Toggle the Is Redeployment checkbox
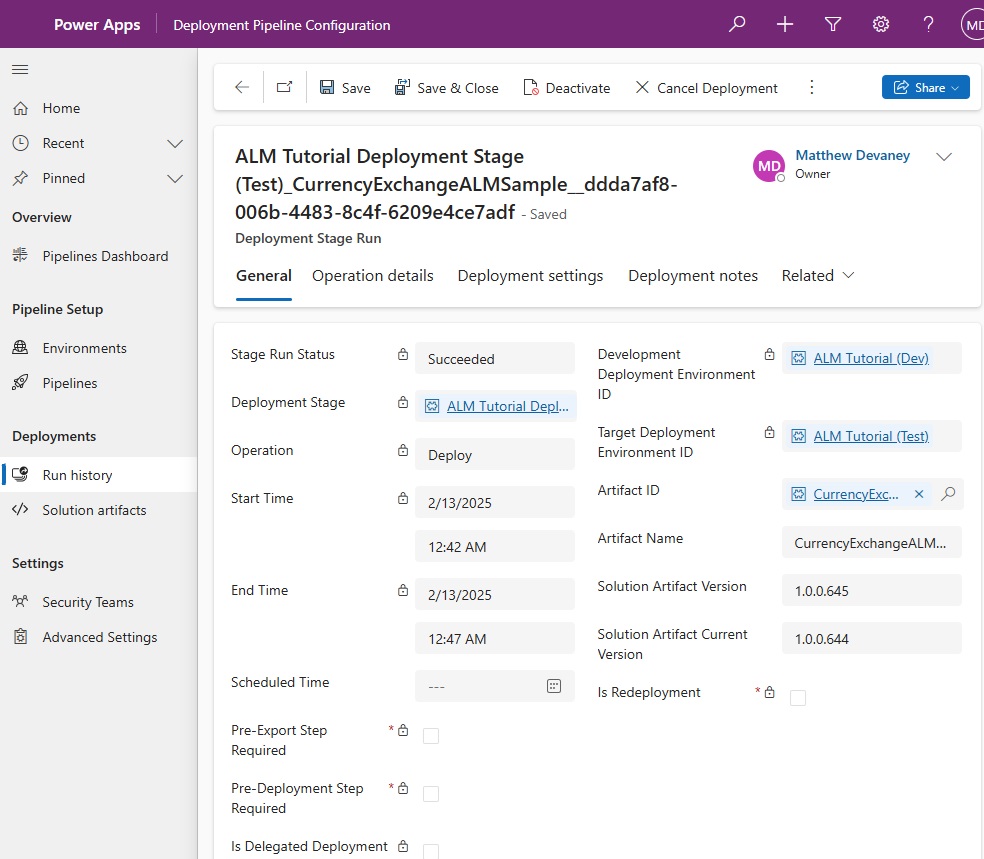Screen dimensions: 984x859 [798, 698]
